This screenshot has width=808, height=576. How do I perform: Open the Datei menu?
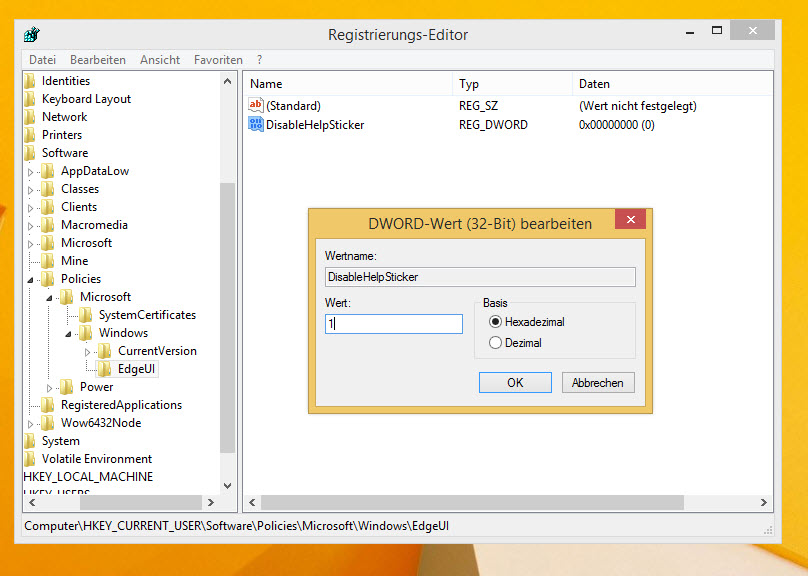(42, 60)
